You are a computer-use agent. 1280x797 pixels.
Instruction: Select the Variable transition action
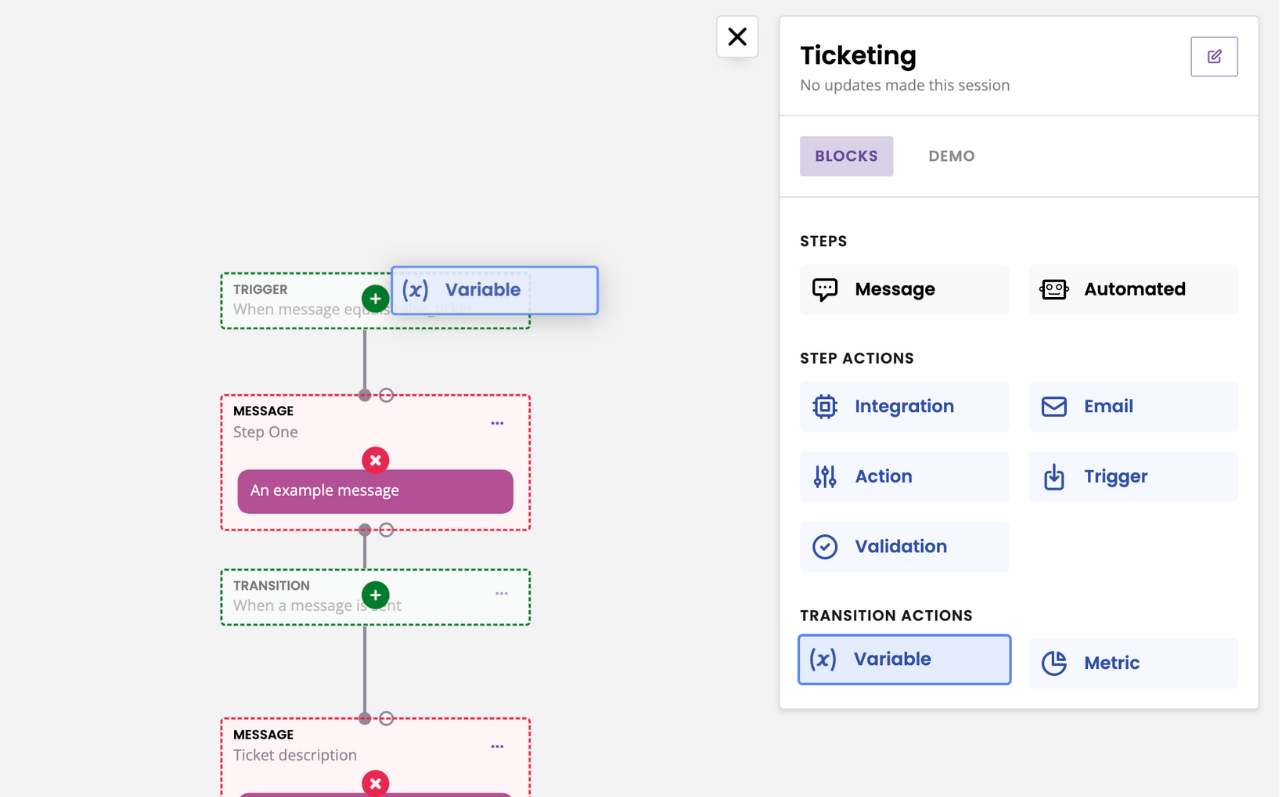pyautogui.click(x=903, y=659)
